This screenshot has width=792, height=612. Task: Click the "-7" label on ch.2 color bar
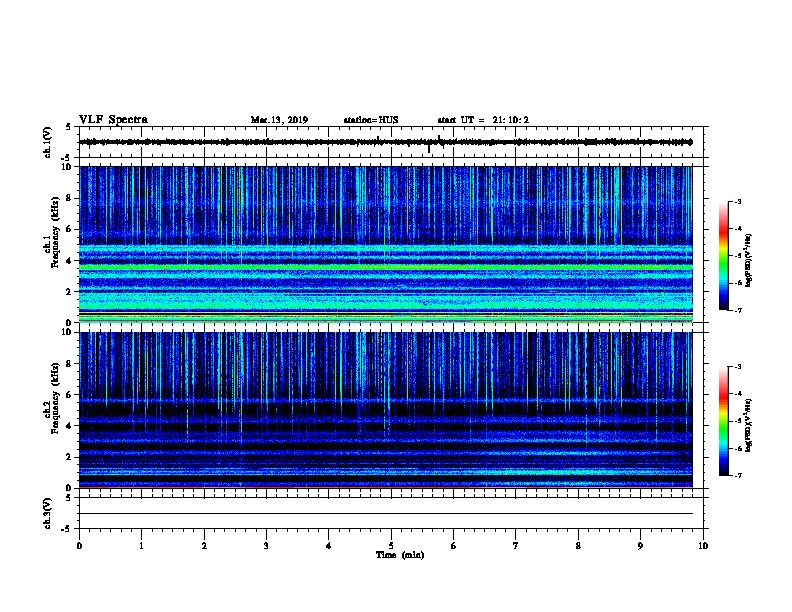737,476
